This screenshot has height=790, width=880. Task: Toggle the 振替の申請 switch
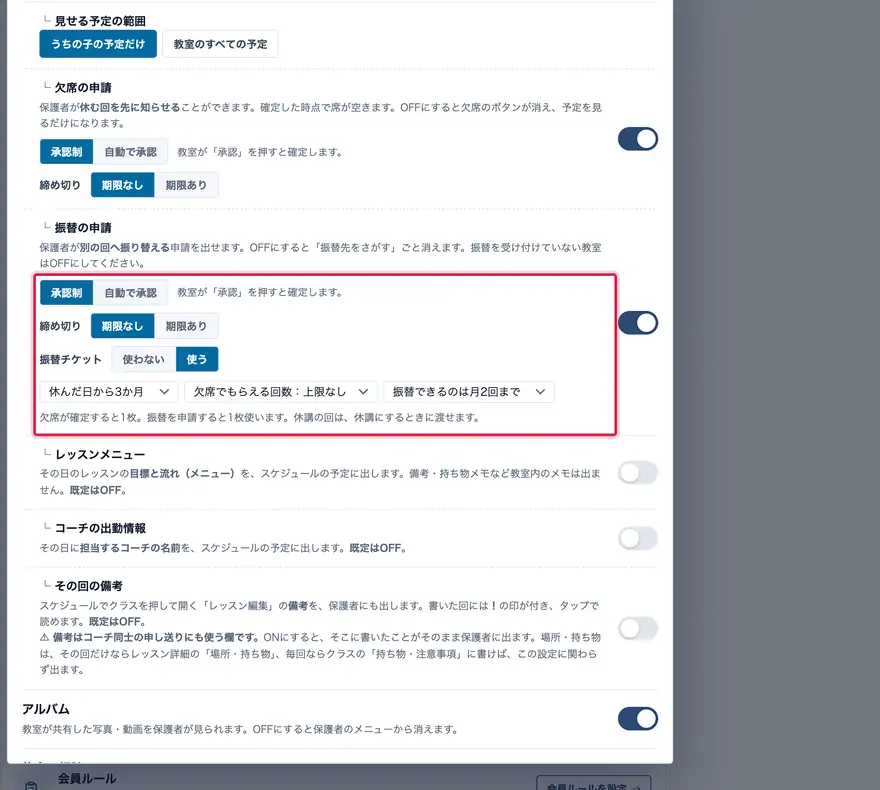click(x=638, y=323)
